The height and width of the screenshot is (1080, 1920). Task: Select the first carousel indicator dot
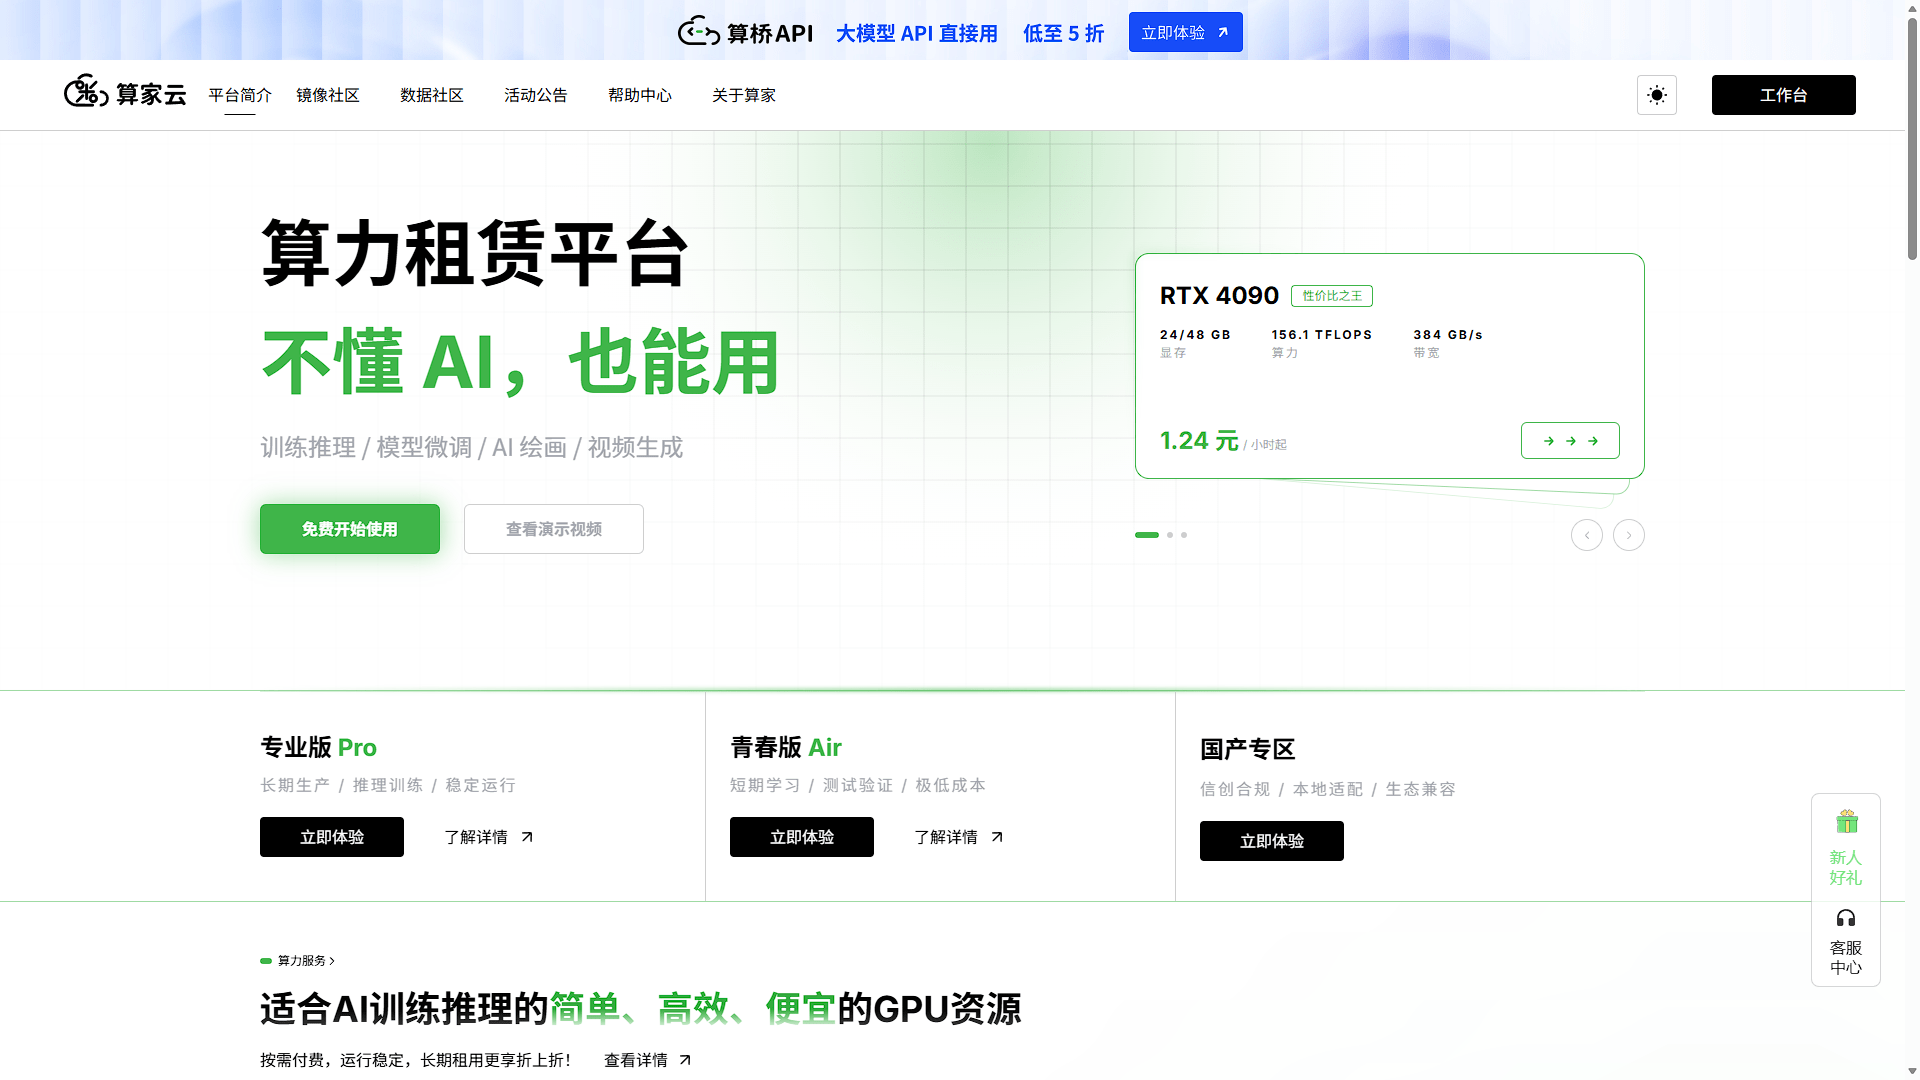[1147, 535]
